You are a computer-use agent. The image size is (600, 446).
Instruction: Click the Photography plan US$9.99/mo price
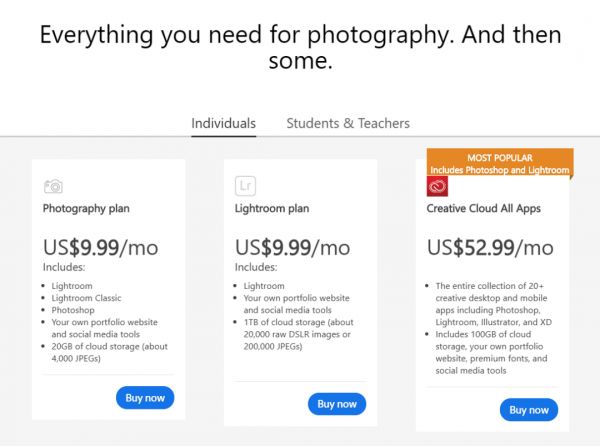100,247
